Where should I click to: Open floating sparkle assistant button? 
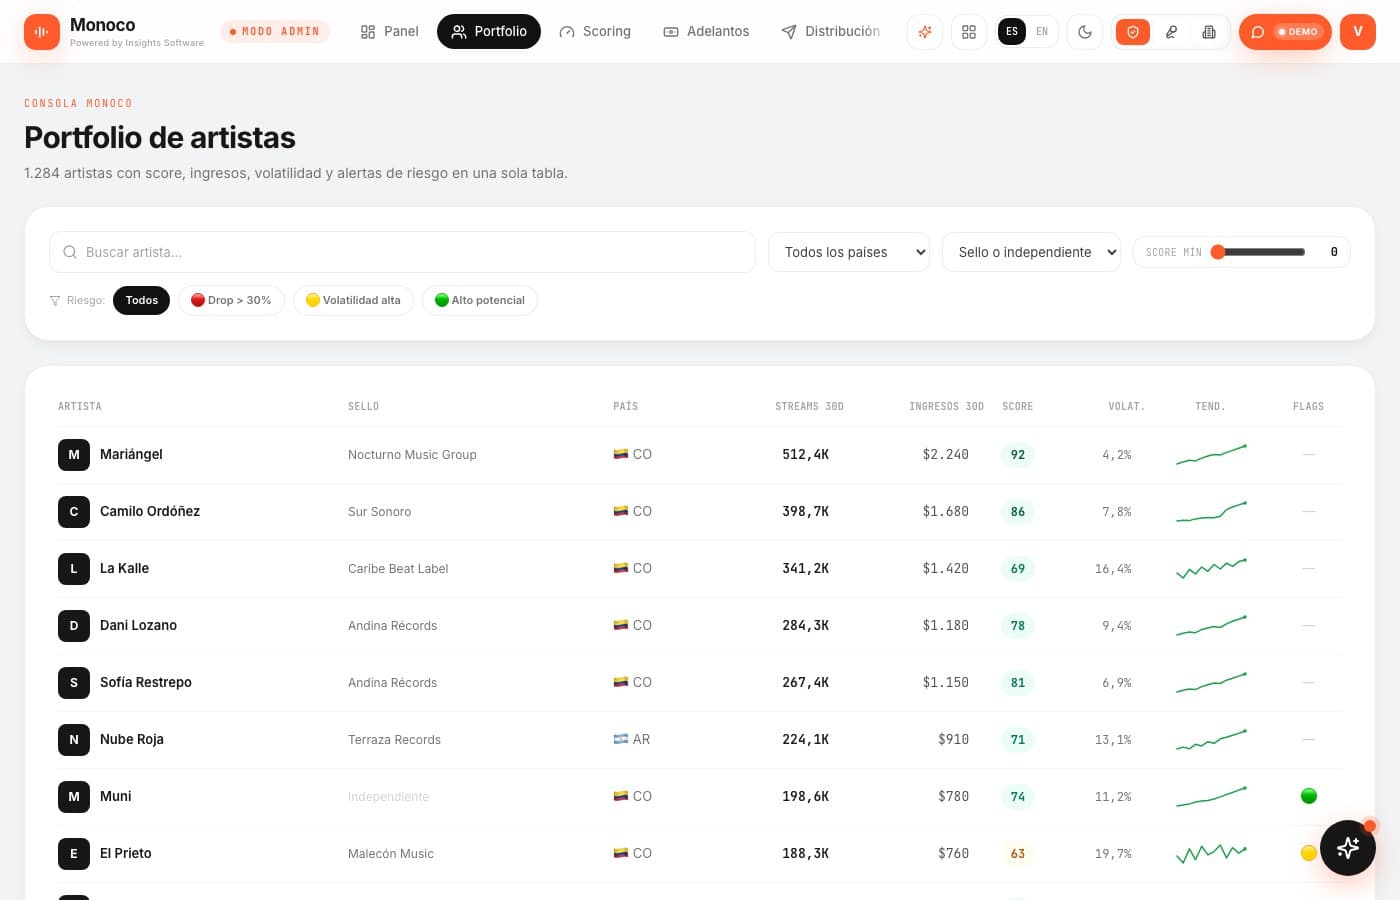pyautogui.click(x=1348, y=848)
